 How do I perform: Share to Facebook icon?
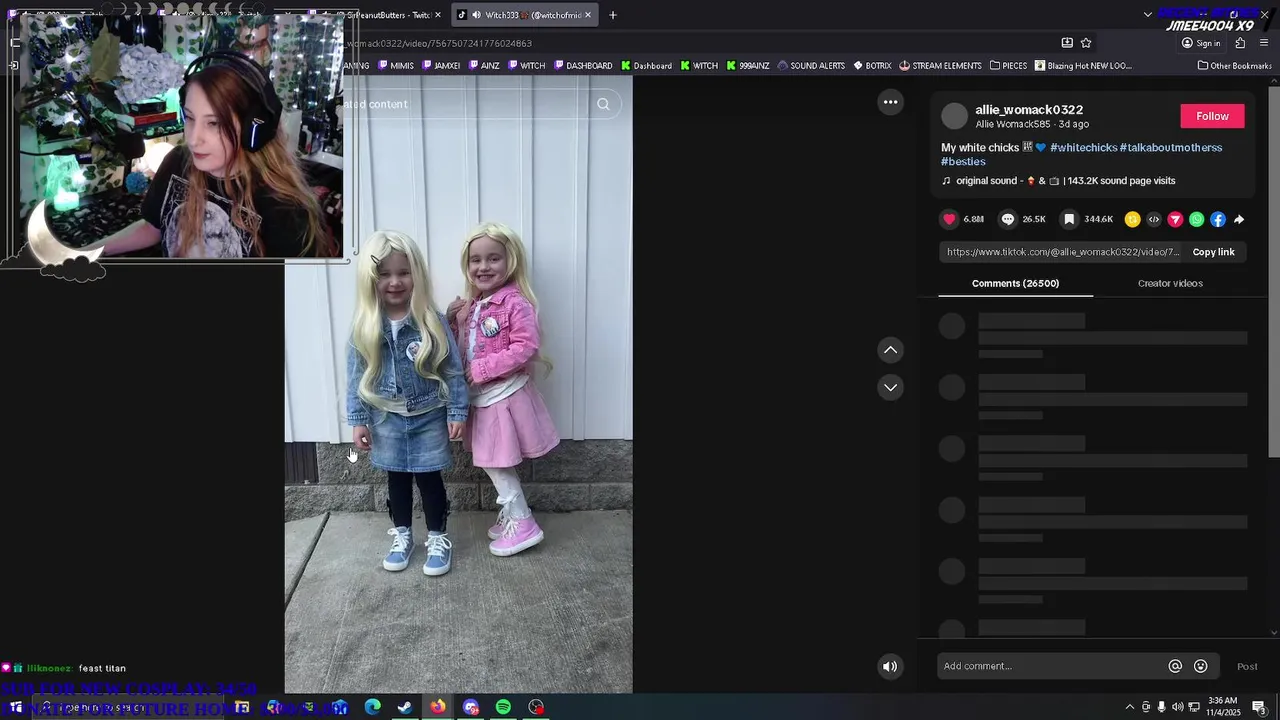[x=1217, y=219]
